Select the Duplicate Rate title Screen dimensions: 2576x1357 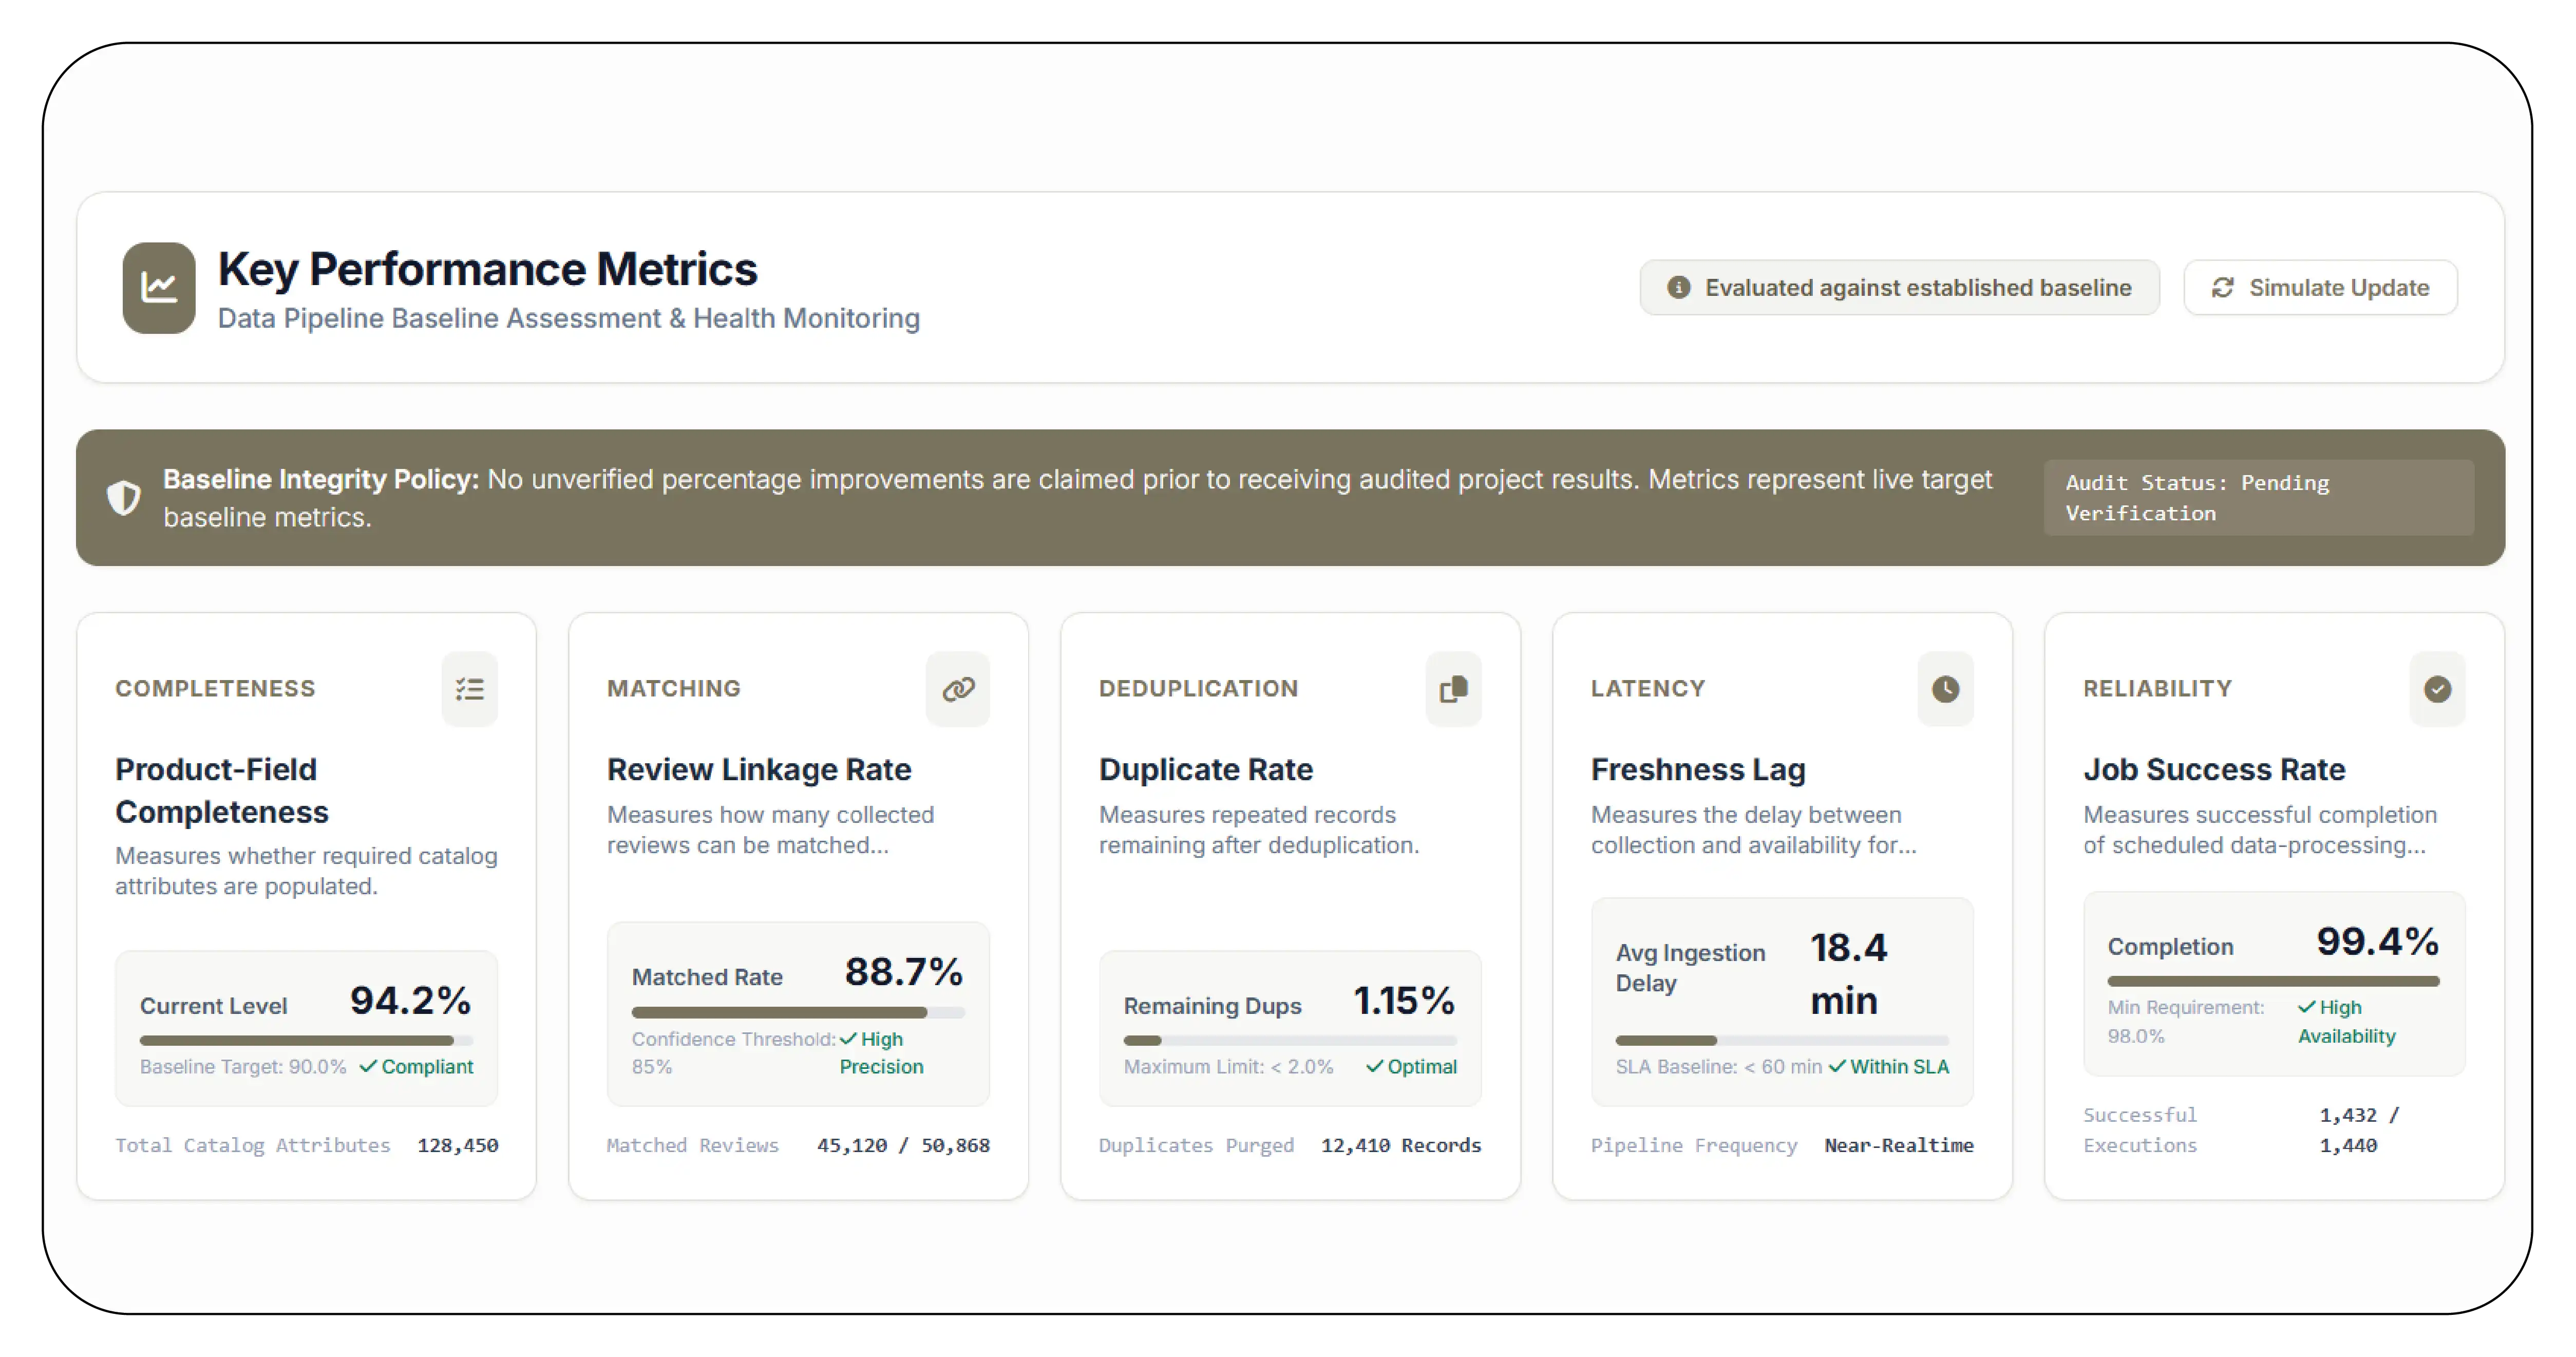coord(1206,770)
